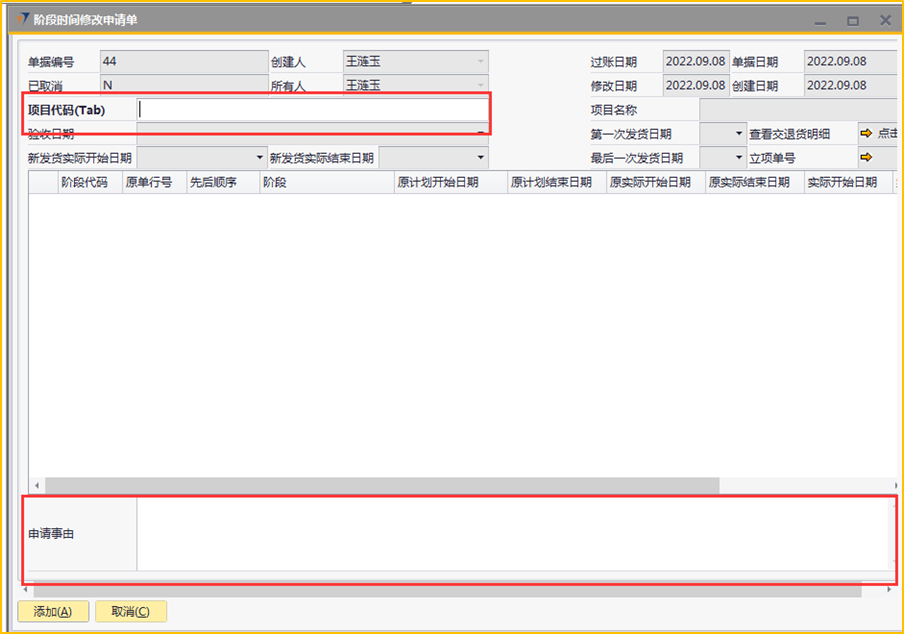Click the 阶段代码 column header
904x634 pixels.
pyautogui.click(x=84, y=182)
